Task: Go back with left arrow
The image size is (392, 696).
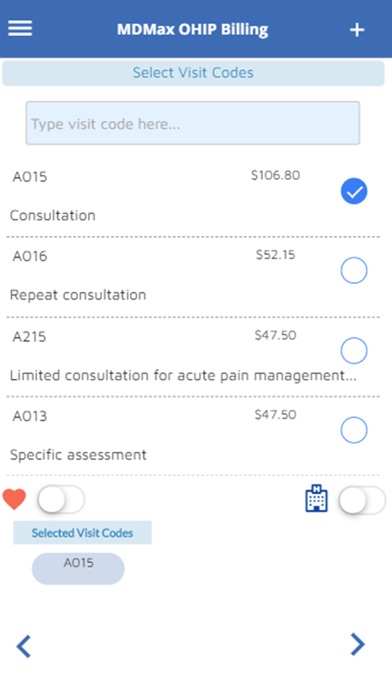Action: click(24, 646)
